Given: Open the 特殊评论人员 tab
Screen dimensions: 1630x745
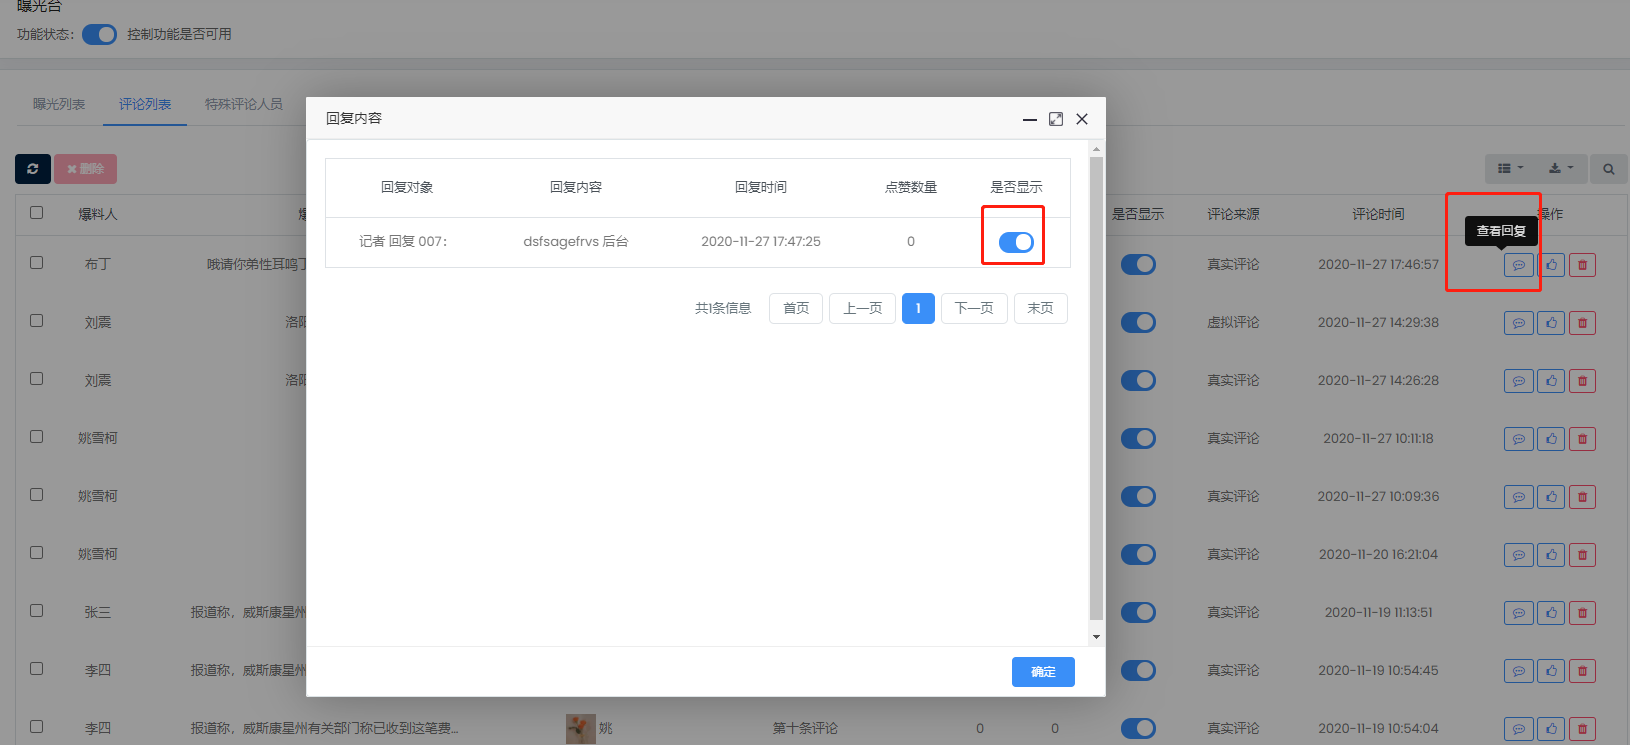Looking at the screenshot, I should pyautogui.click(x=243, y=104).
